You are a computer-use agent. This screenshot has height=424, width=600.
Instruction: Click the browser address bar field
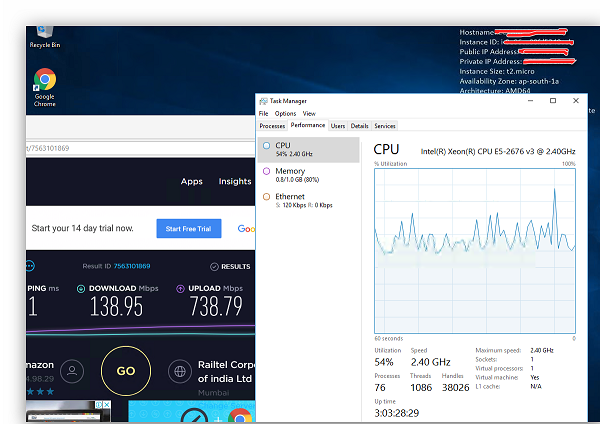point(140,148)
